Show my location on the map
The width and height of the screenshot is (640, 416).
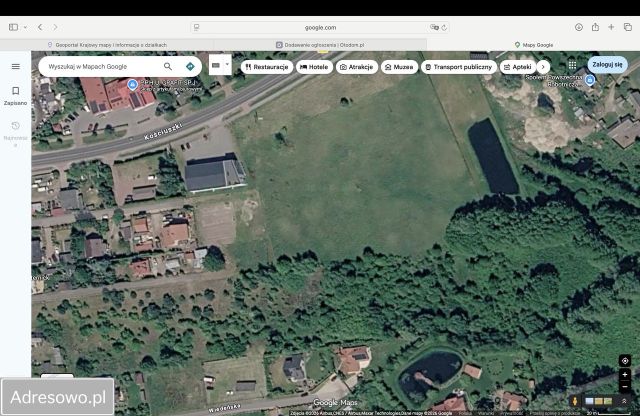[x=624, y=361]
